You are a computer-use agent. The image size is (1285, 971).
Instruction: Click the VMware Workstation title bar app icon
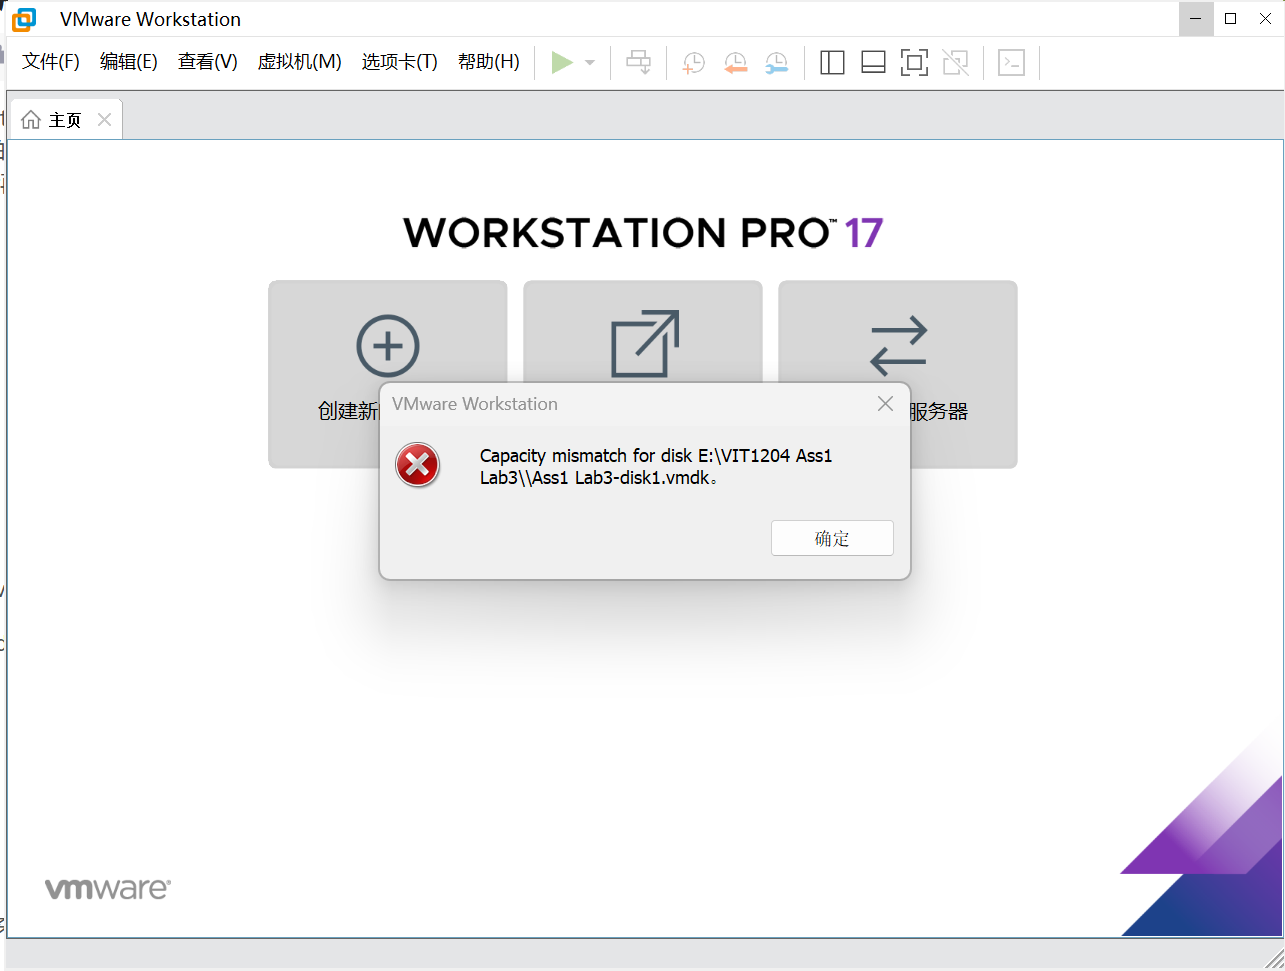[x=22, y=19]
